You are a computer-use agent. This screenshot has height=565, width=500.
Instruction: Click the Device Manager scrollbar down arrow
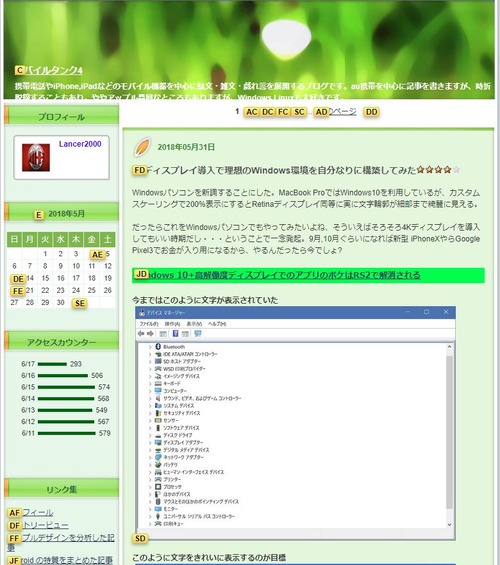click(449, 525)
